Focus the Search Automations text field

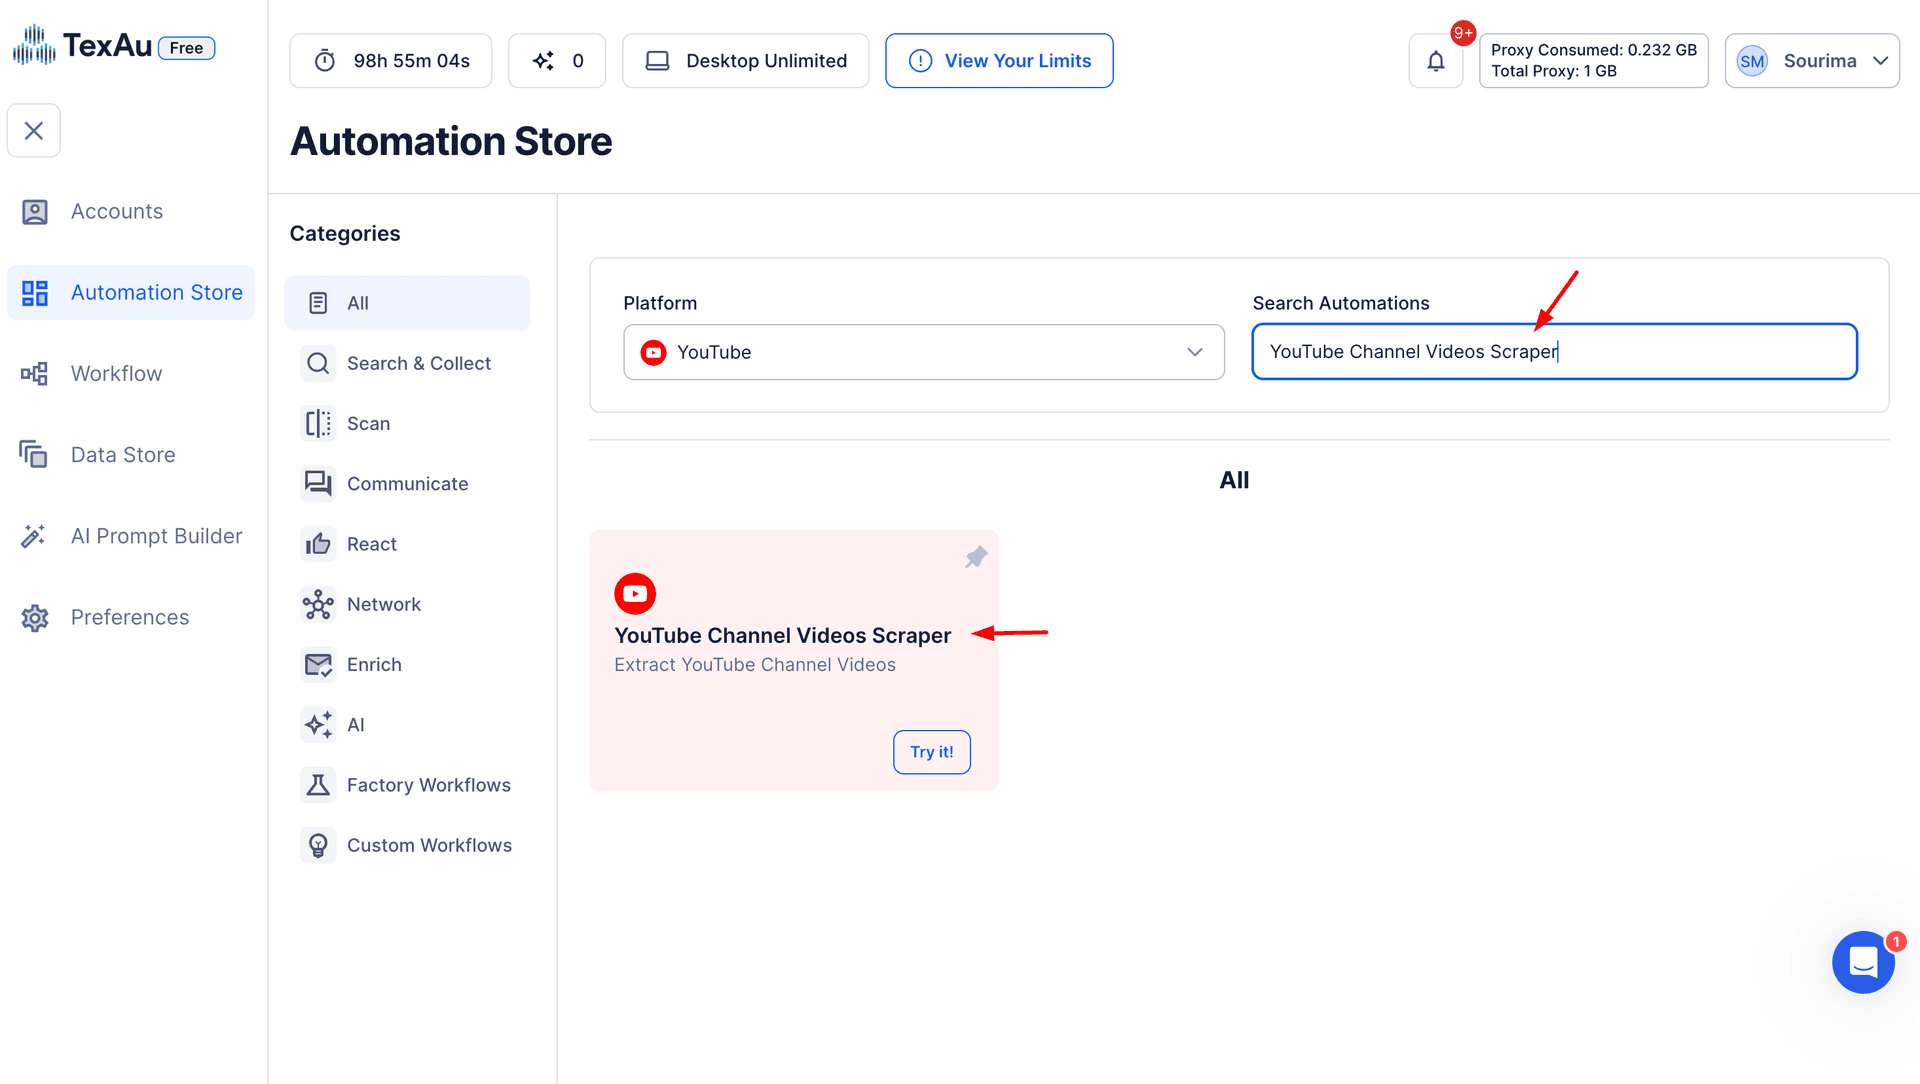pyautogui.click(x=1555, y=352)
